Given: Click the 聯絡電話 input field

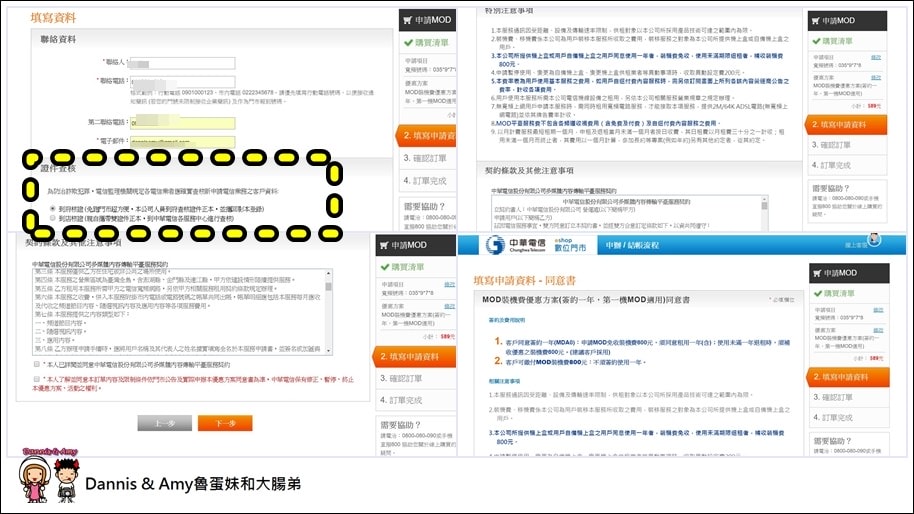Looking at the screenshot, I should coord(182,82).
